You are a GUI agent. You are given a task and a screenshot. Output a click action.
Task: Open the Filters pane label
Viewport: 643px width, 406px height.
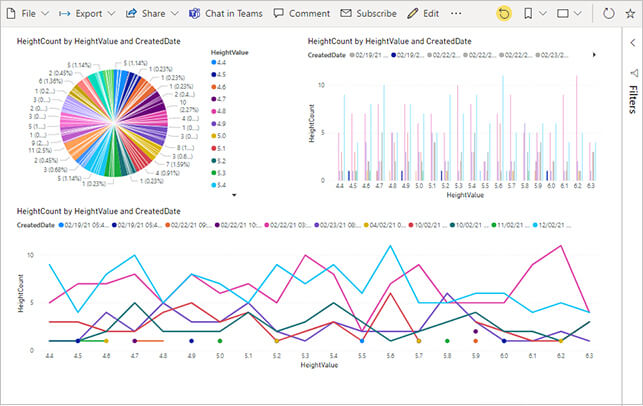point(633,99)
